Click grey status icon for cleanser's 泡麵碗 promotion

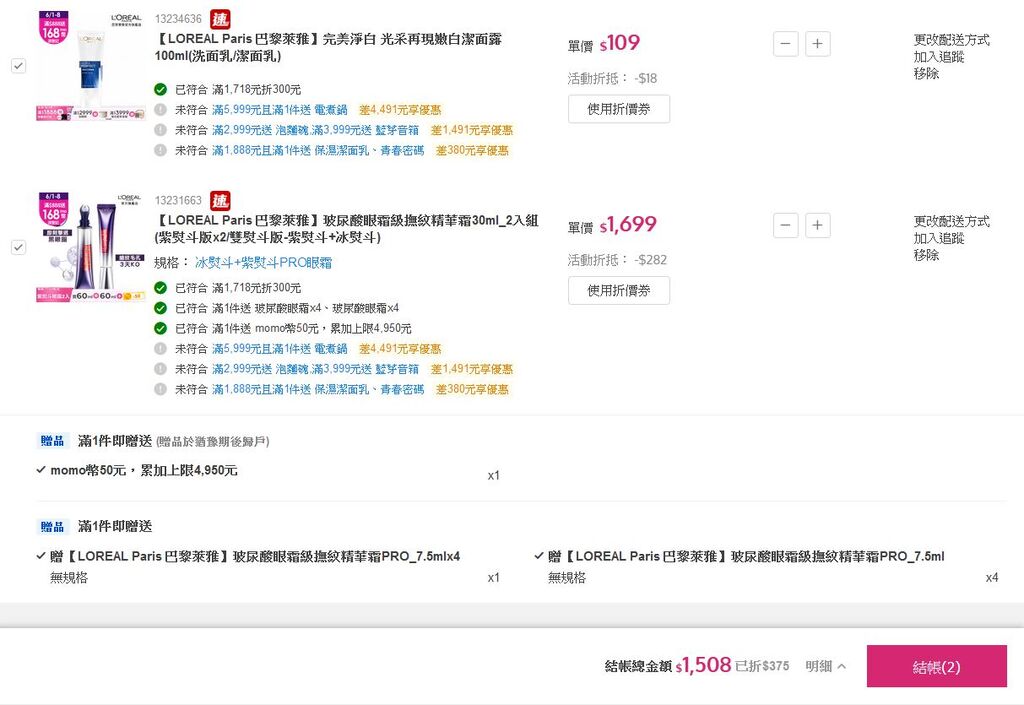pyautogui.click(x=161, y=130)
